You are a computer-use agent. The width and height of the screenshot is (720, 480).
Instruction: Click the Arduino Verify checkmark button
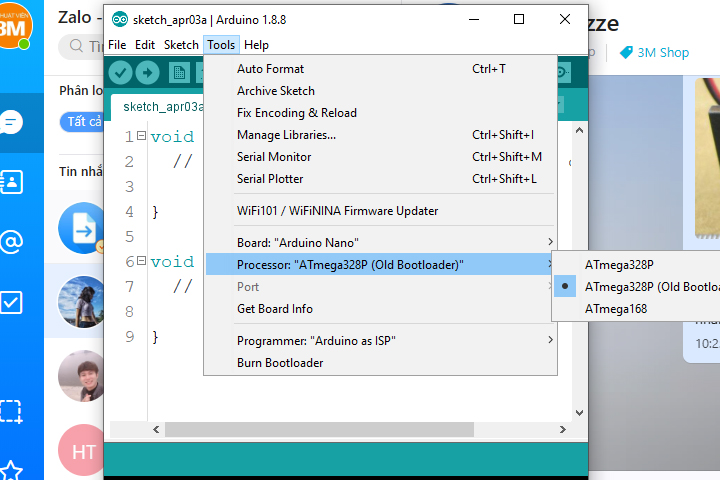coord(120,73)
